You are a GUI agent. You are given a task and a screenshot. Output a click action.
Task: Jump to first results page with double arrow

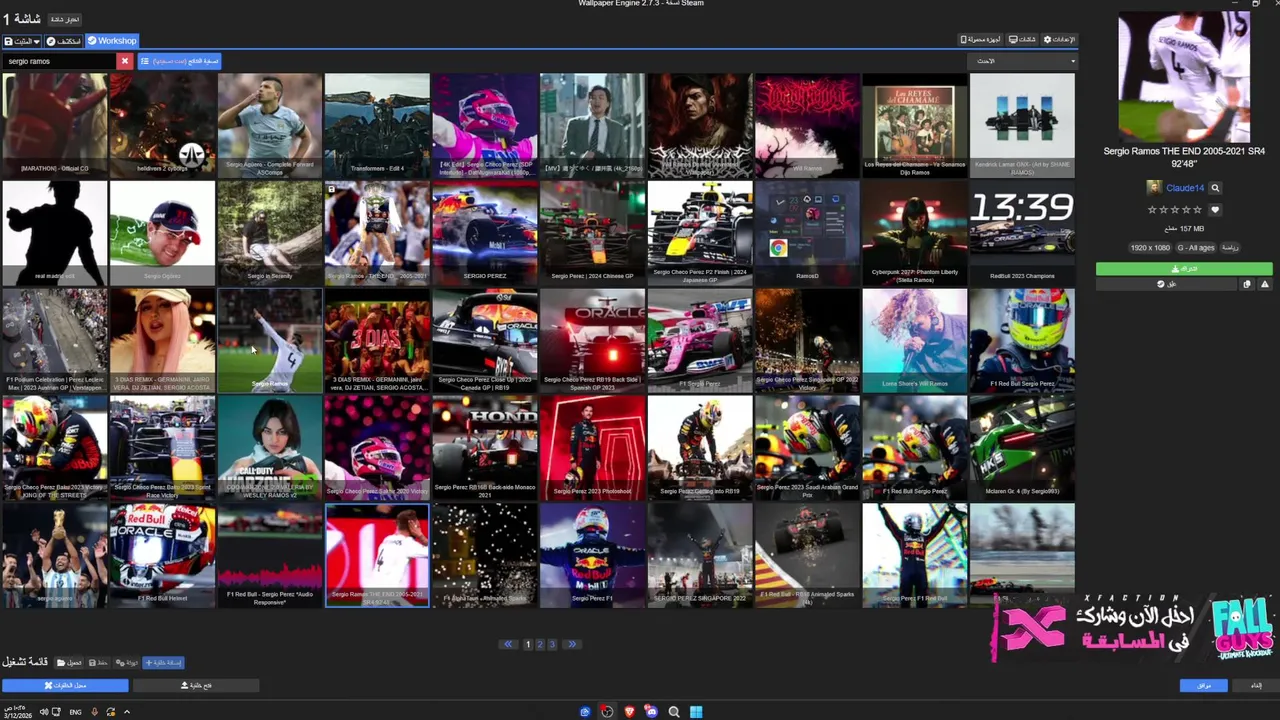click(509, 645)
